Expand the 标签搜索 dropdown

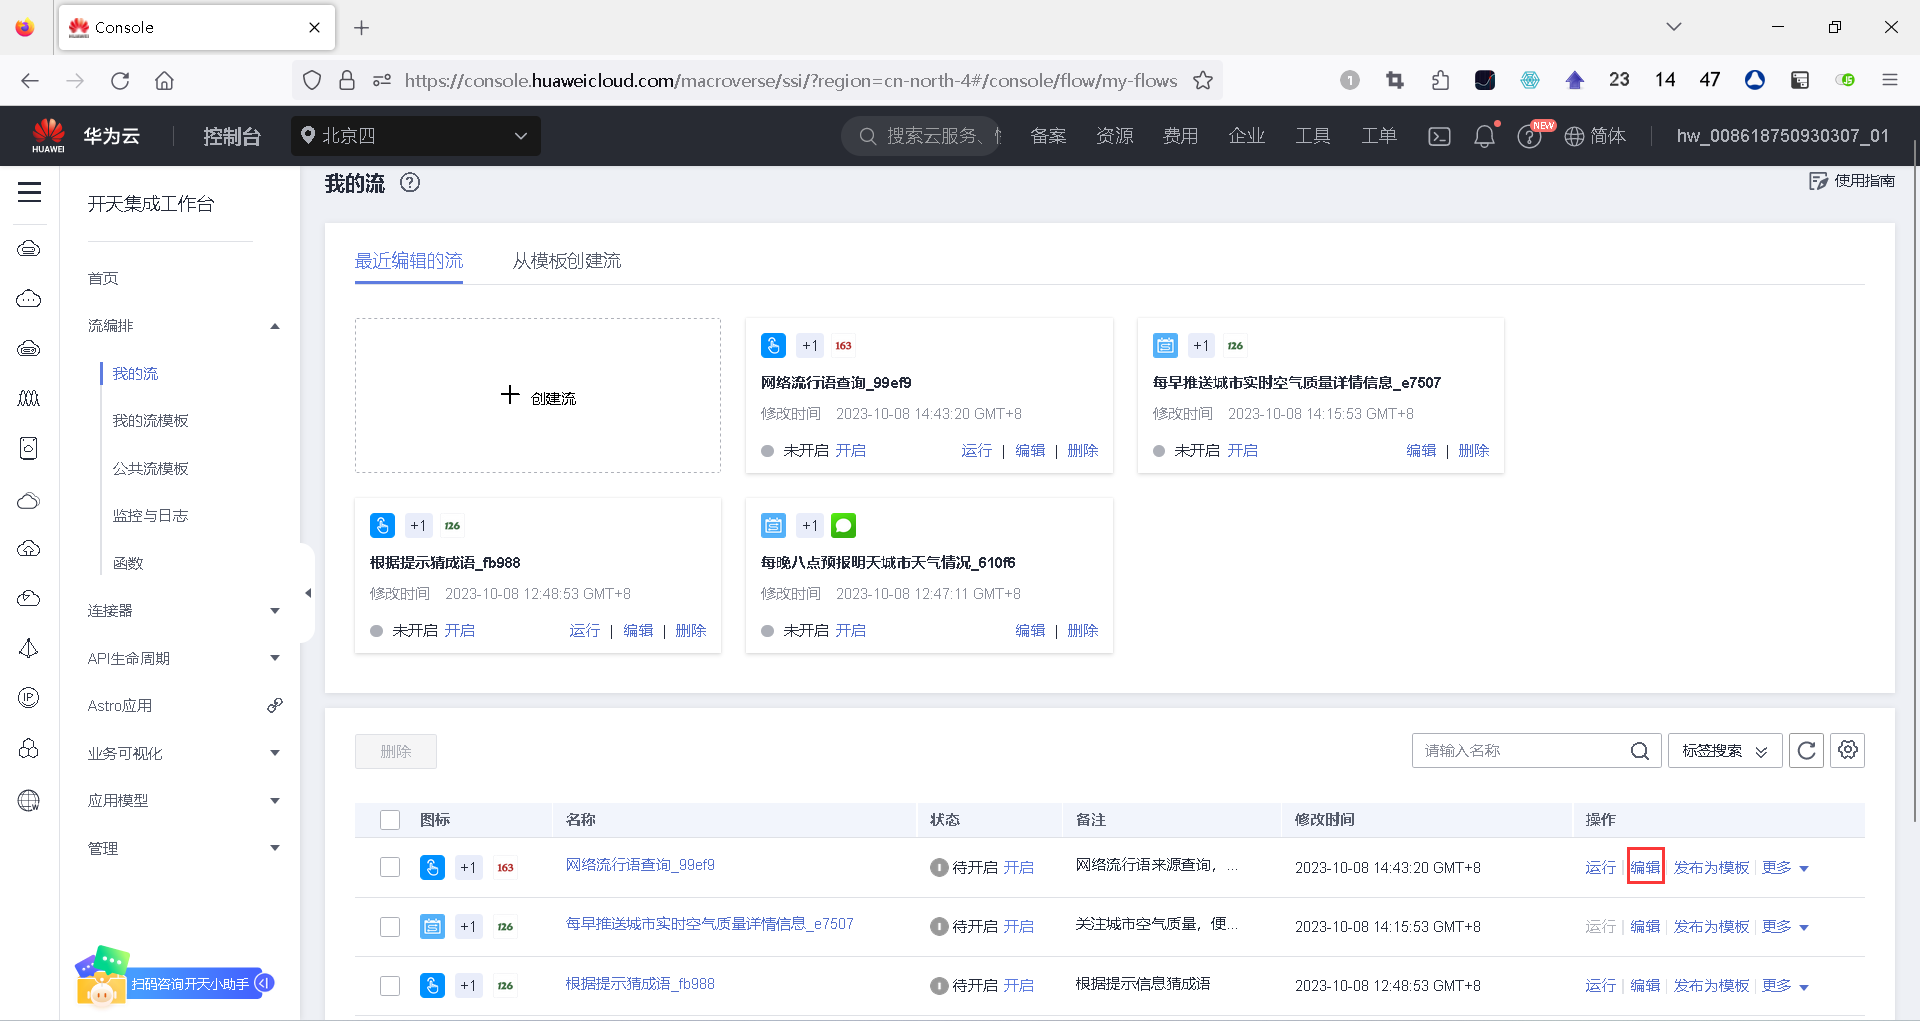tap(1724, 751)
